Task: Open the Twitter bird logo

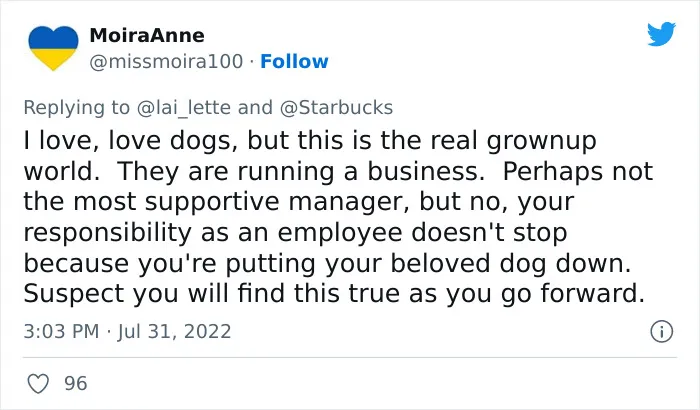Action: point(661,33)
